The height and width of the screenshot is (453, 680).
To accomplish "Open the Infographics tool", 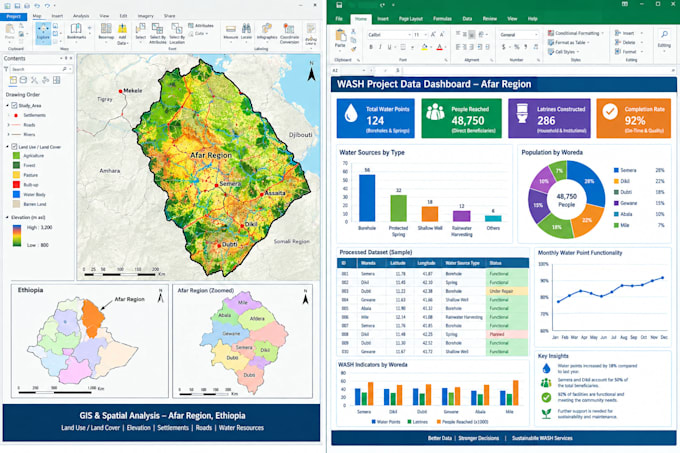I will (x=267, y=32).
